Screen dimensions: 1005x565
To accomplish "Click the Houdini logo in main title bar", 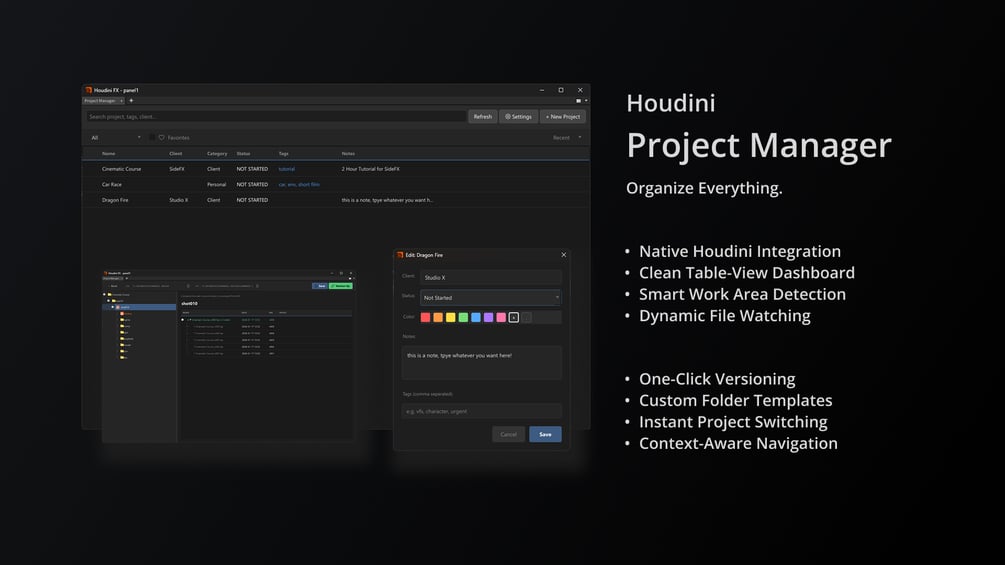I will pos(88,90).
